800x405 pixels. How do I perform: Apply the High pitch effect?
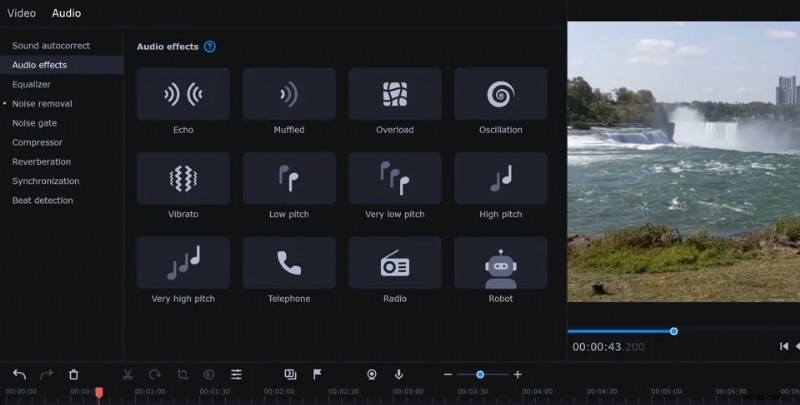[x=501, y=179]
